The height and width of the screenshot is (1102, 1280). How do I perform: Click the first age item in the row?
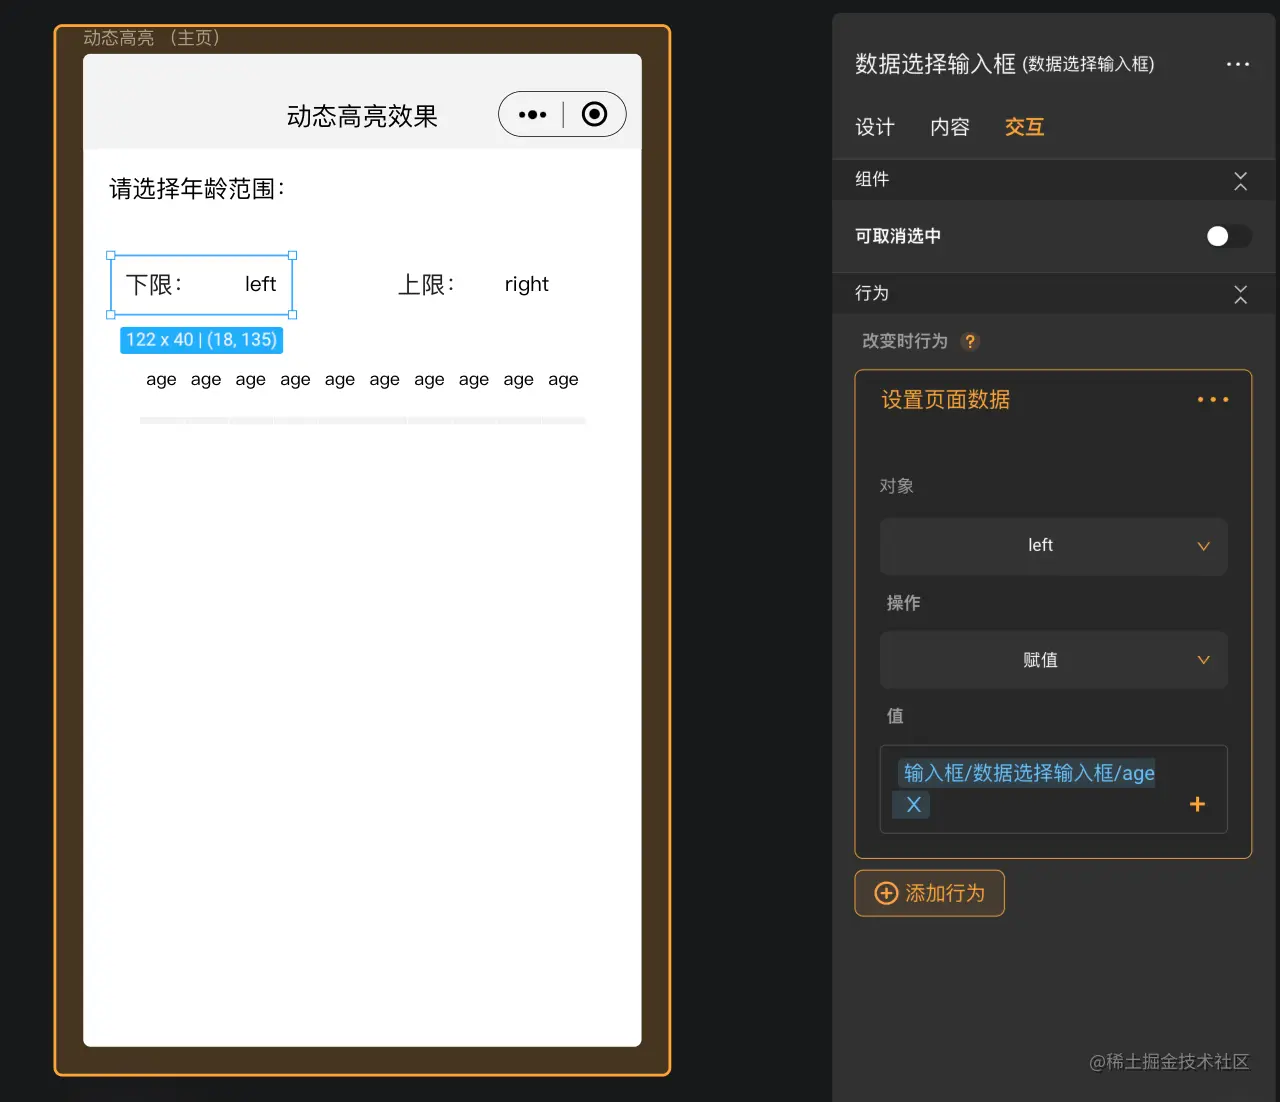pyautogui.click(x=161, y=380)
